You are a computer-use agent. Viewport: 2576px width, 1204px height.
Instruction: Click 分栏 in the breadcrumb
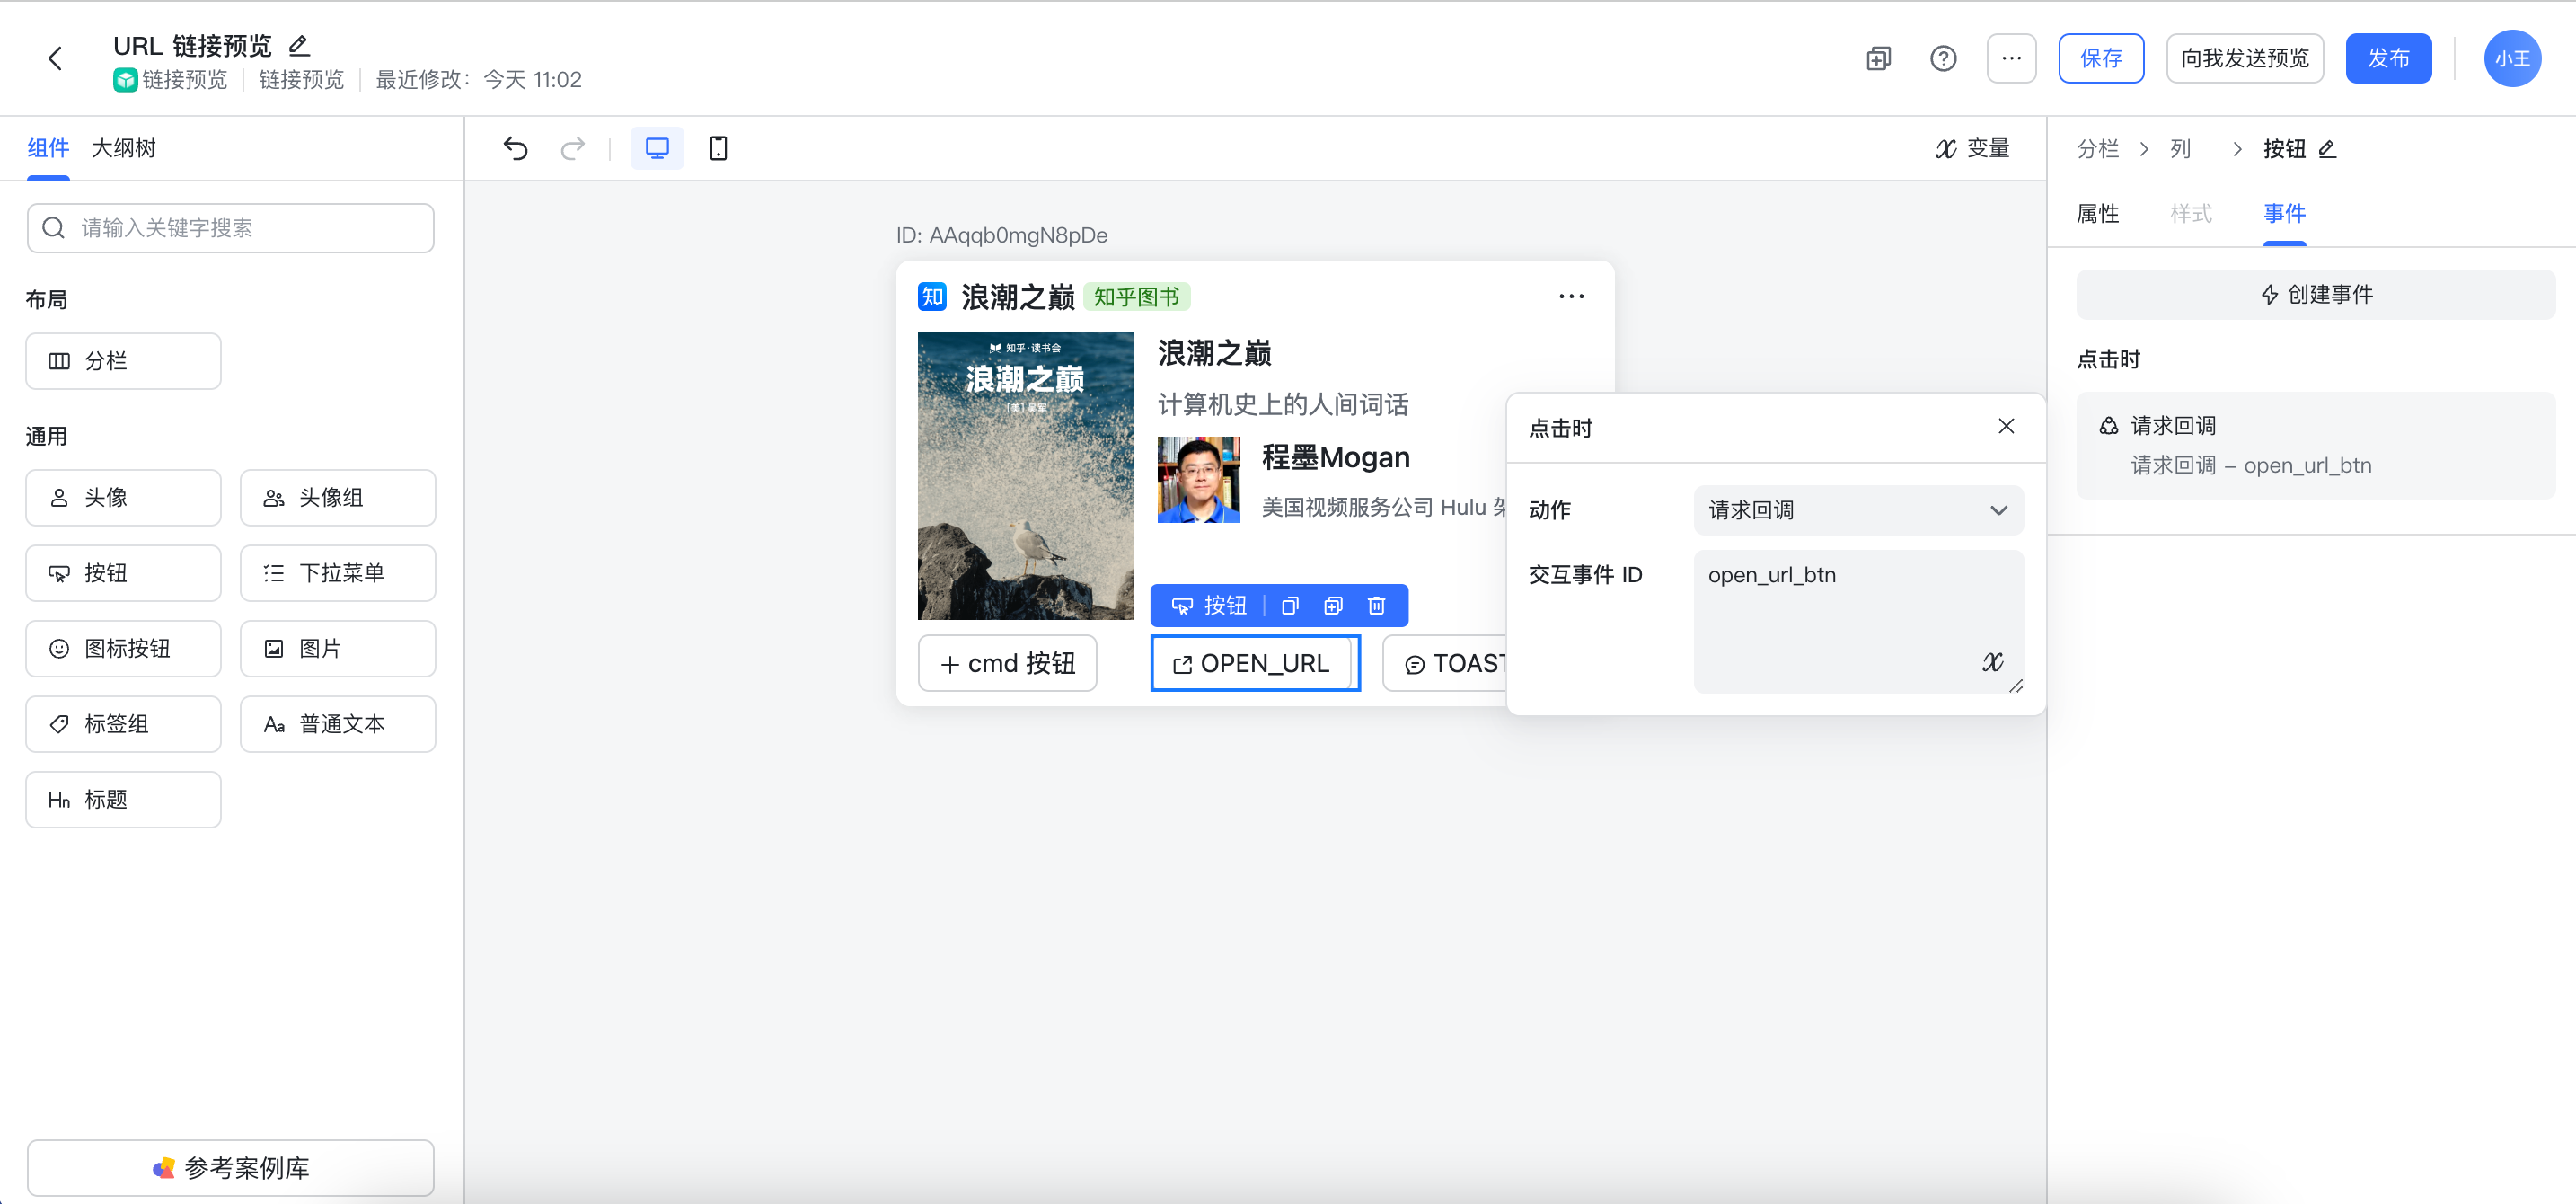click(2098, 149)
